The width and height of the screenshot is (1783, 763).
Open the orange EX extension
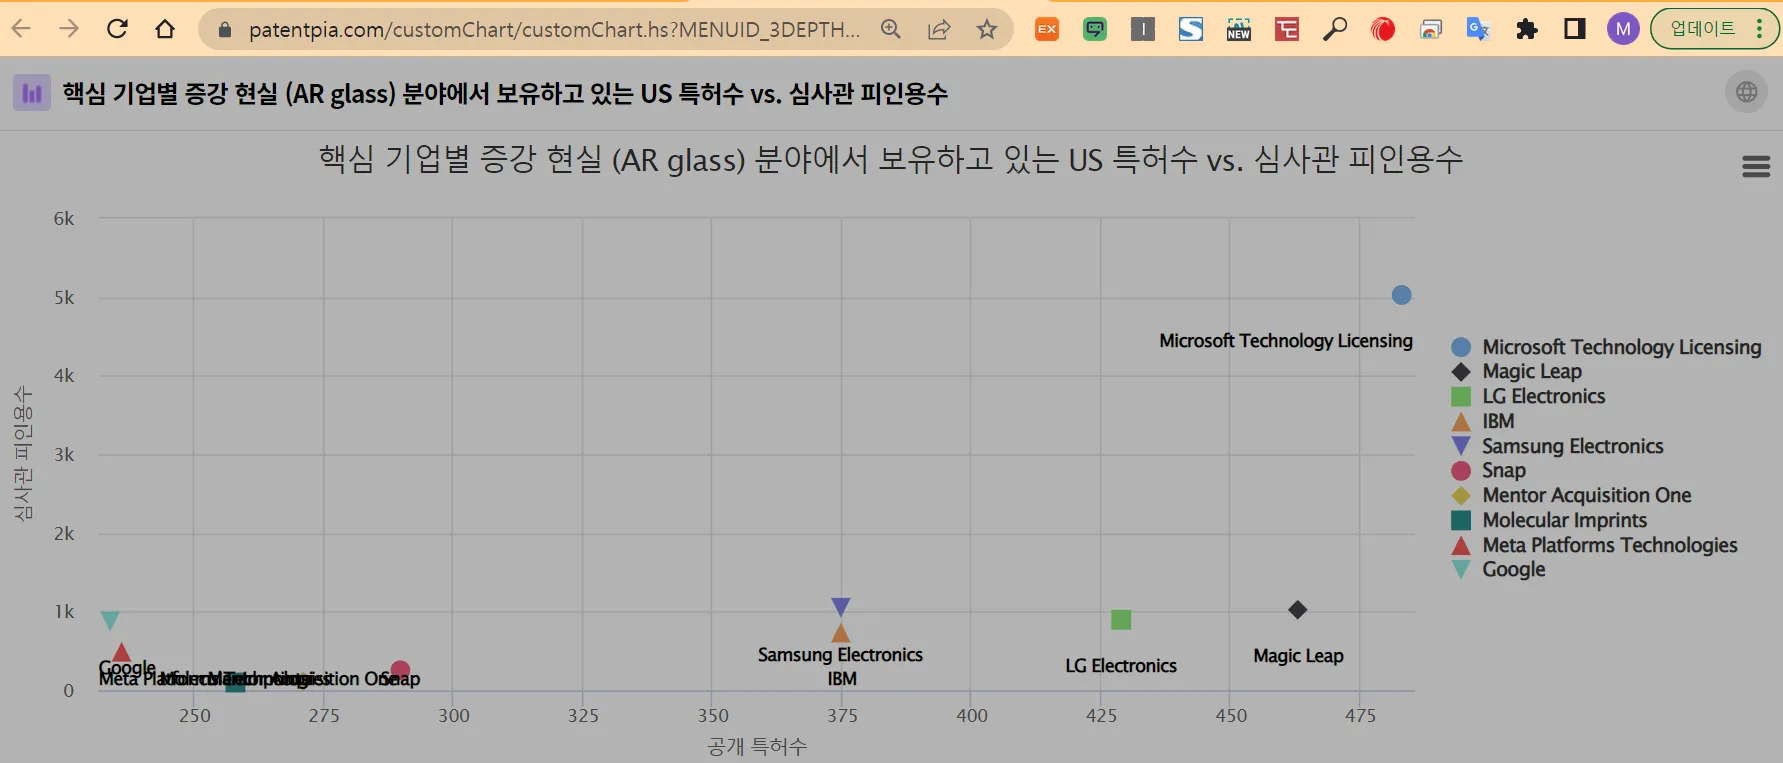click(x=1047, y=29)
